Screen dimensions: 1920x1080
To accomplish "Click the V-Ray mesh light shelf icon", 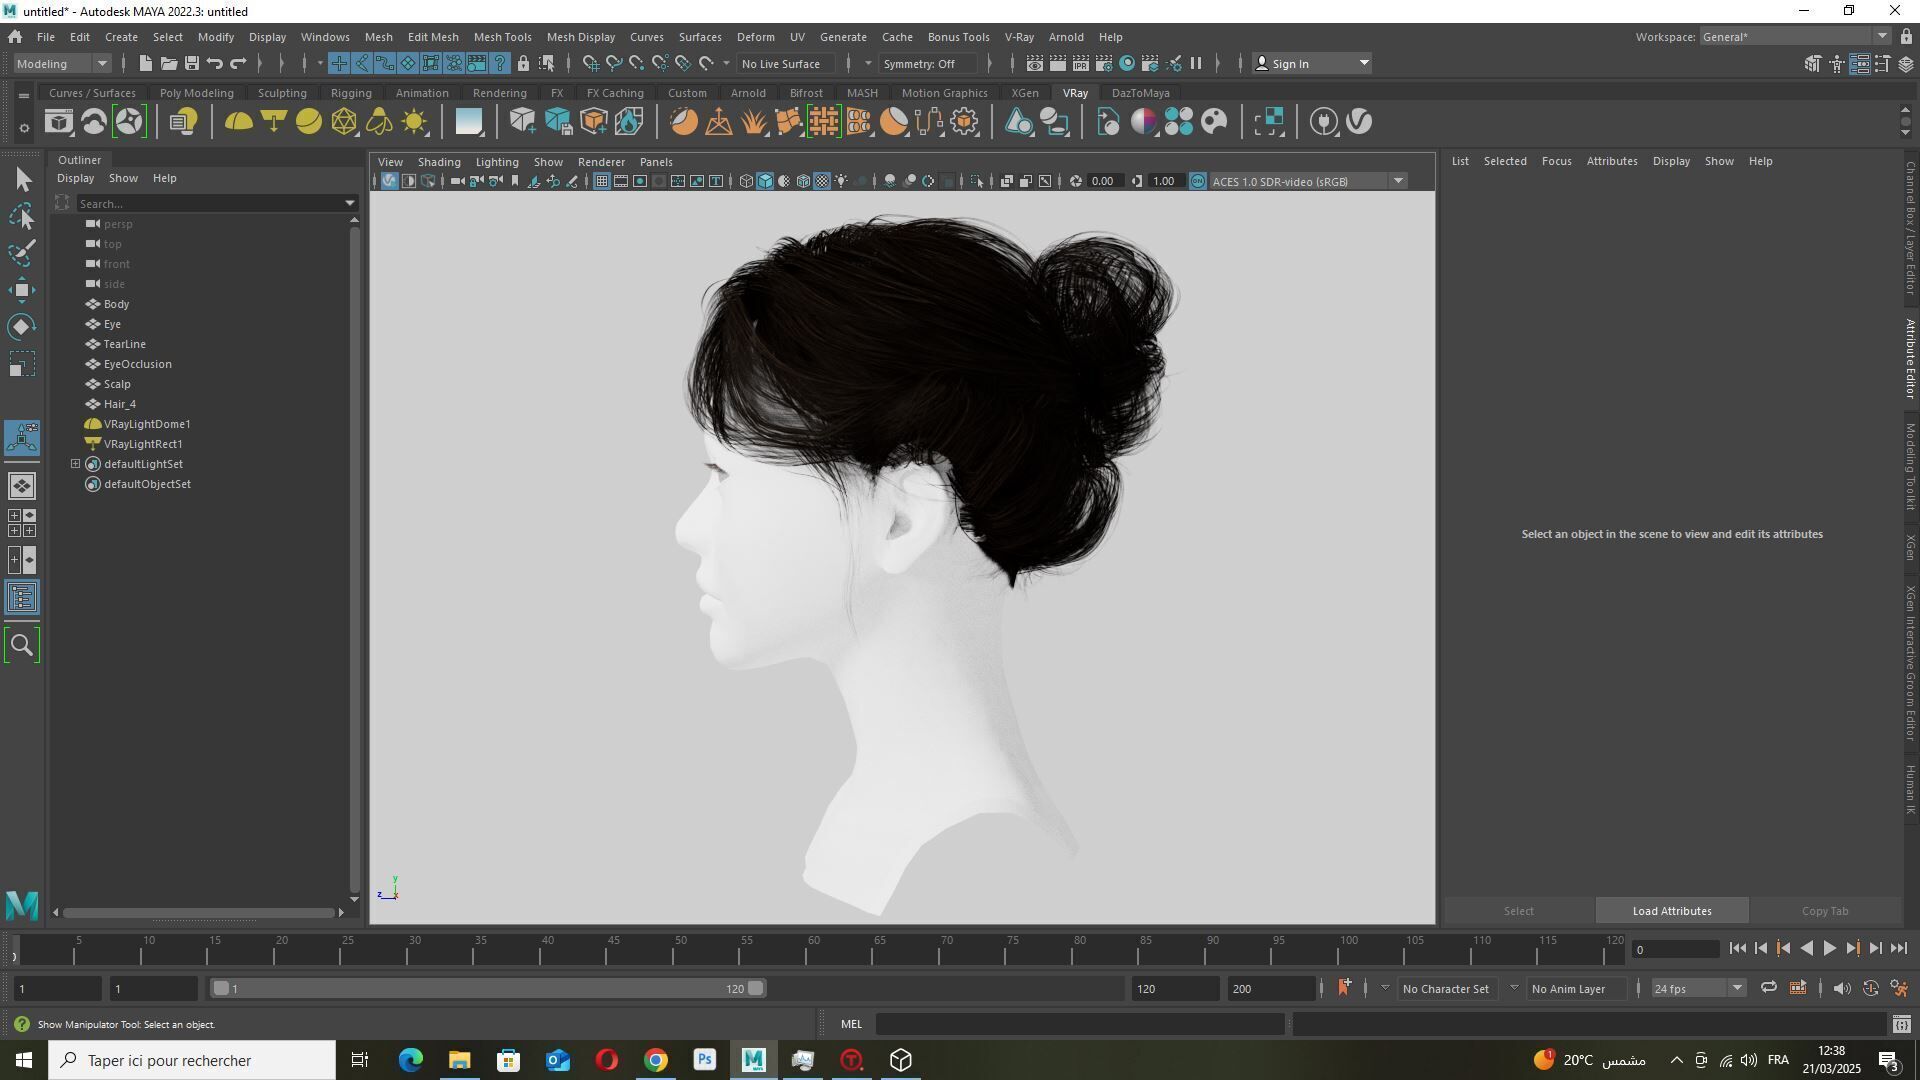I will 344,122.
